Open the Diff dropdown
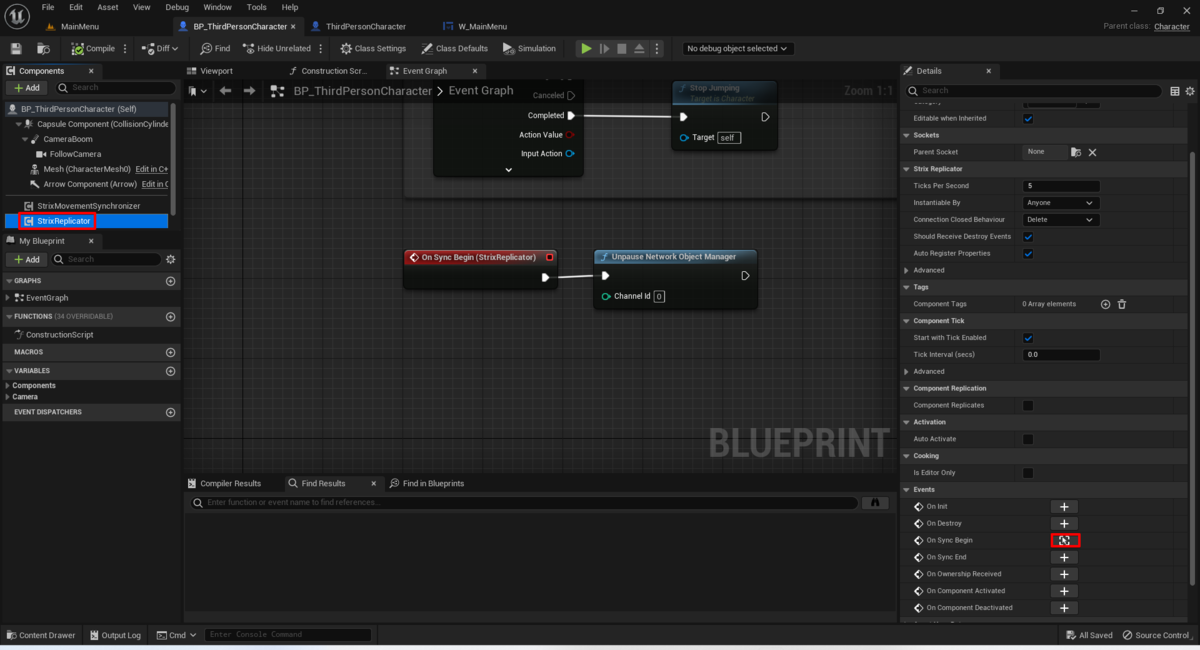Screen dimensions: 1200x650 pos(160,48)
